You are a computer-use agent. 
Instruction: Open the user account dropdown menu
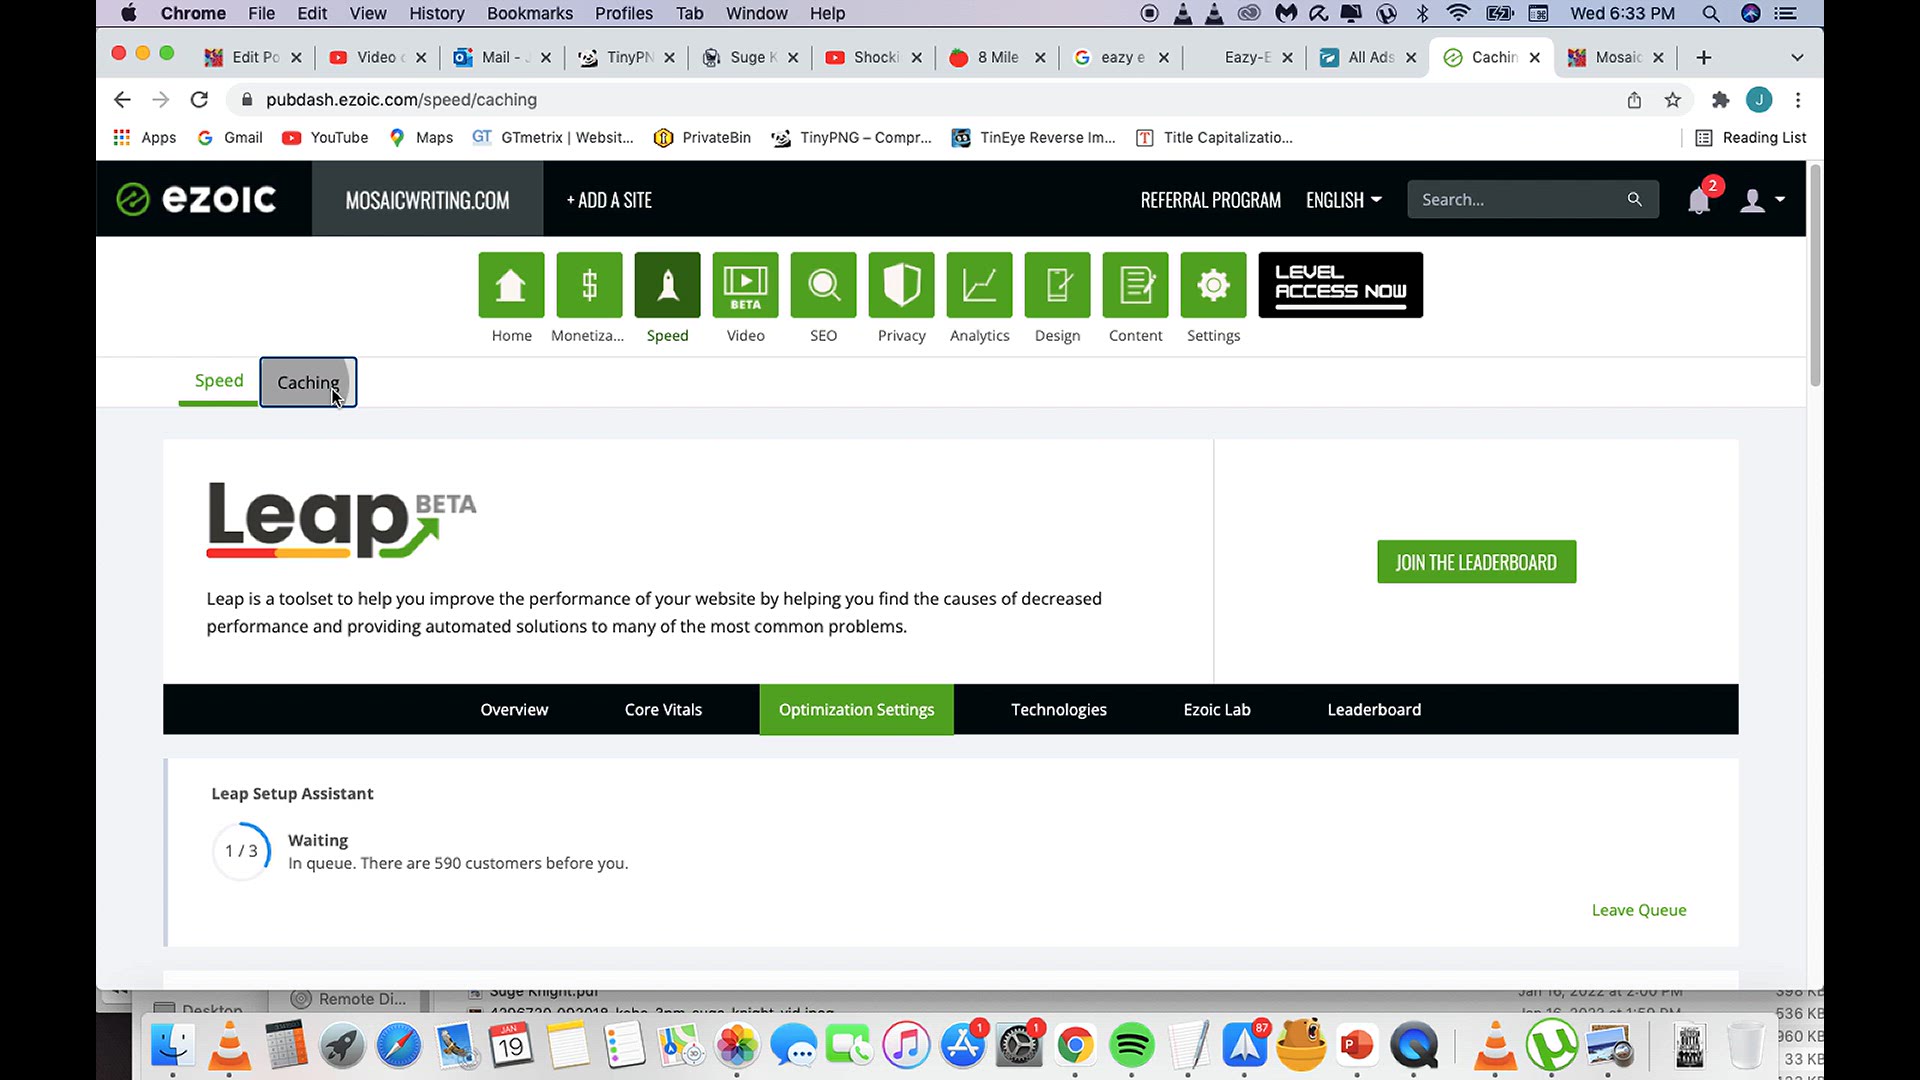tap(1761, 201)
